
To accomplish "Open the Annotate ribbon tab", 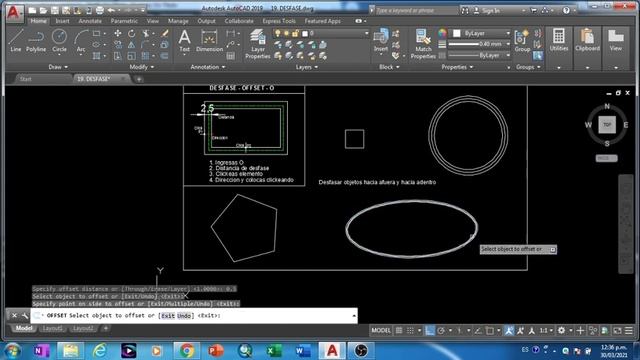I will tap(90, 21).
